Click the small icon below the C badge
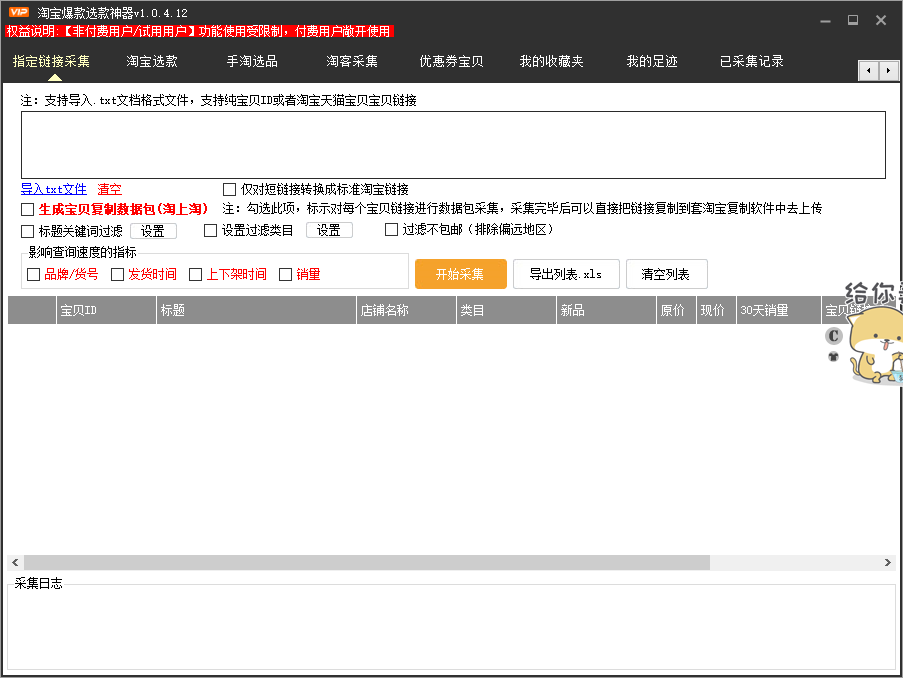This screenshot has height=678, width=903. point(833,355)
